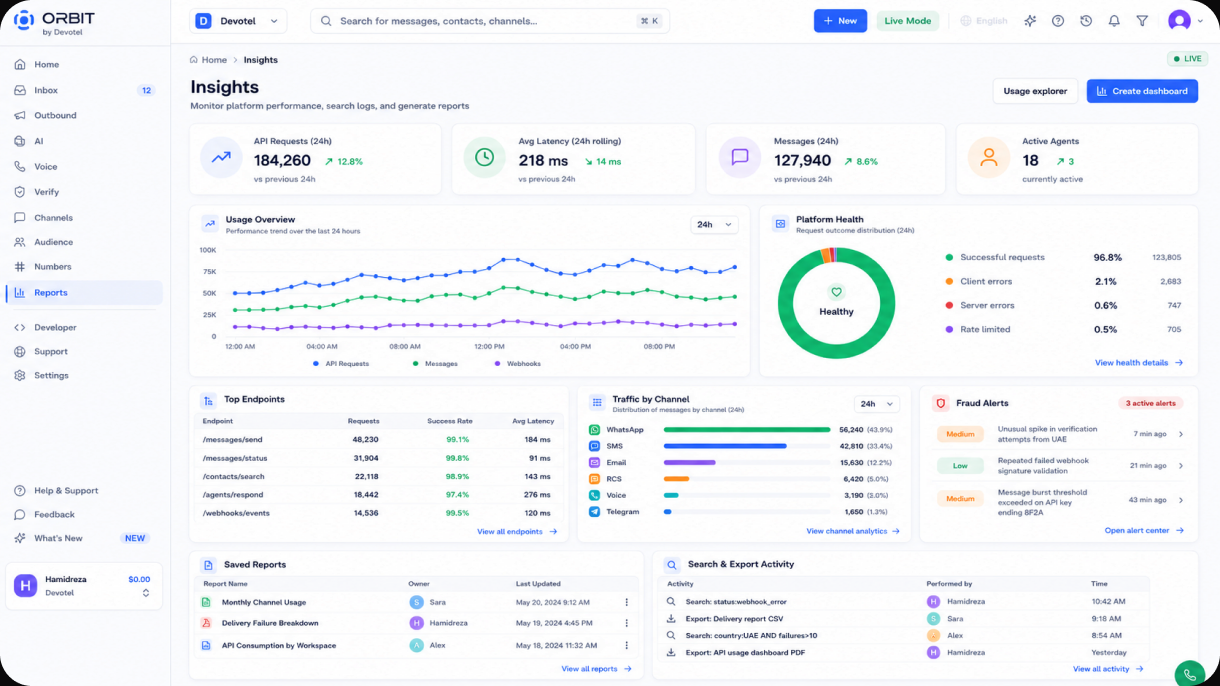The width and height of the screenshot is (1220, 686).
Task: Click the Create dashboard button
Action: 1142,91
